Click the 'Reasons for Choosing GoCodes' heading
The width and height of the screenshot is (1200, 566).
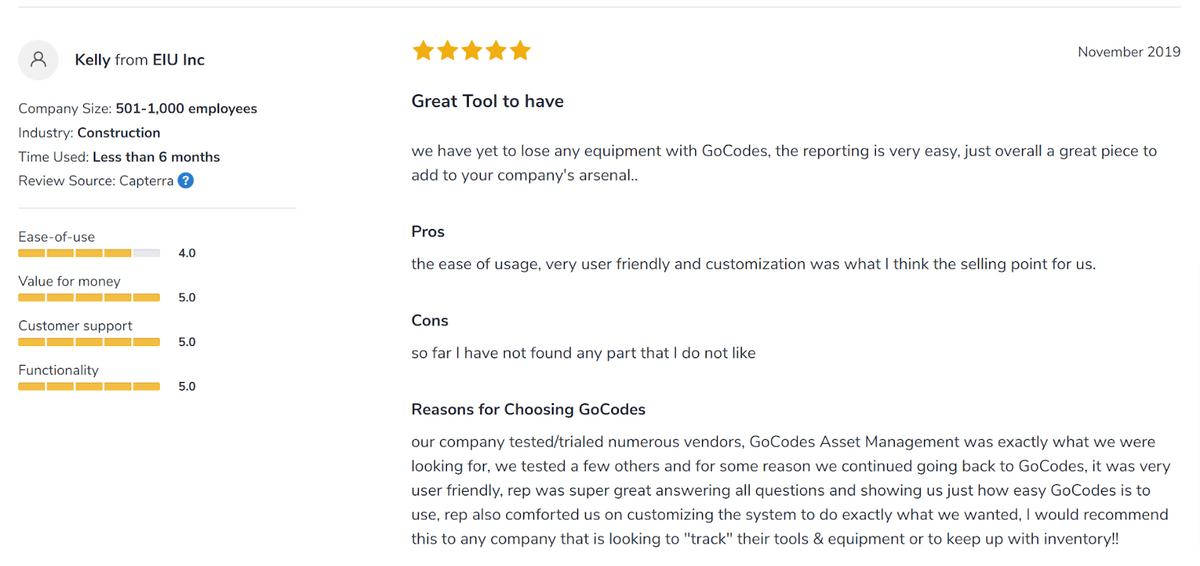click(528, 409)
